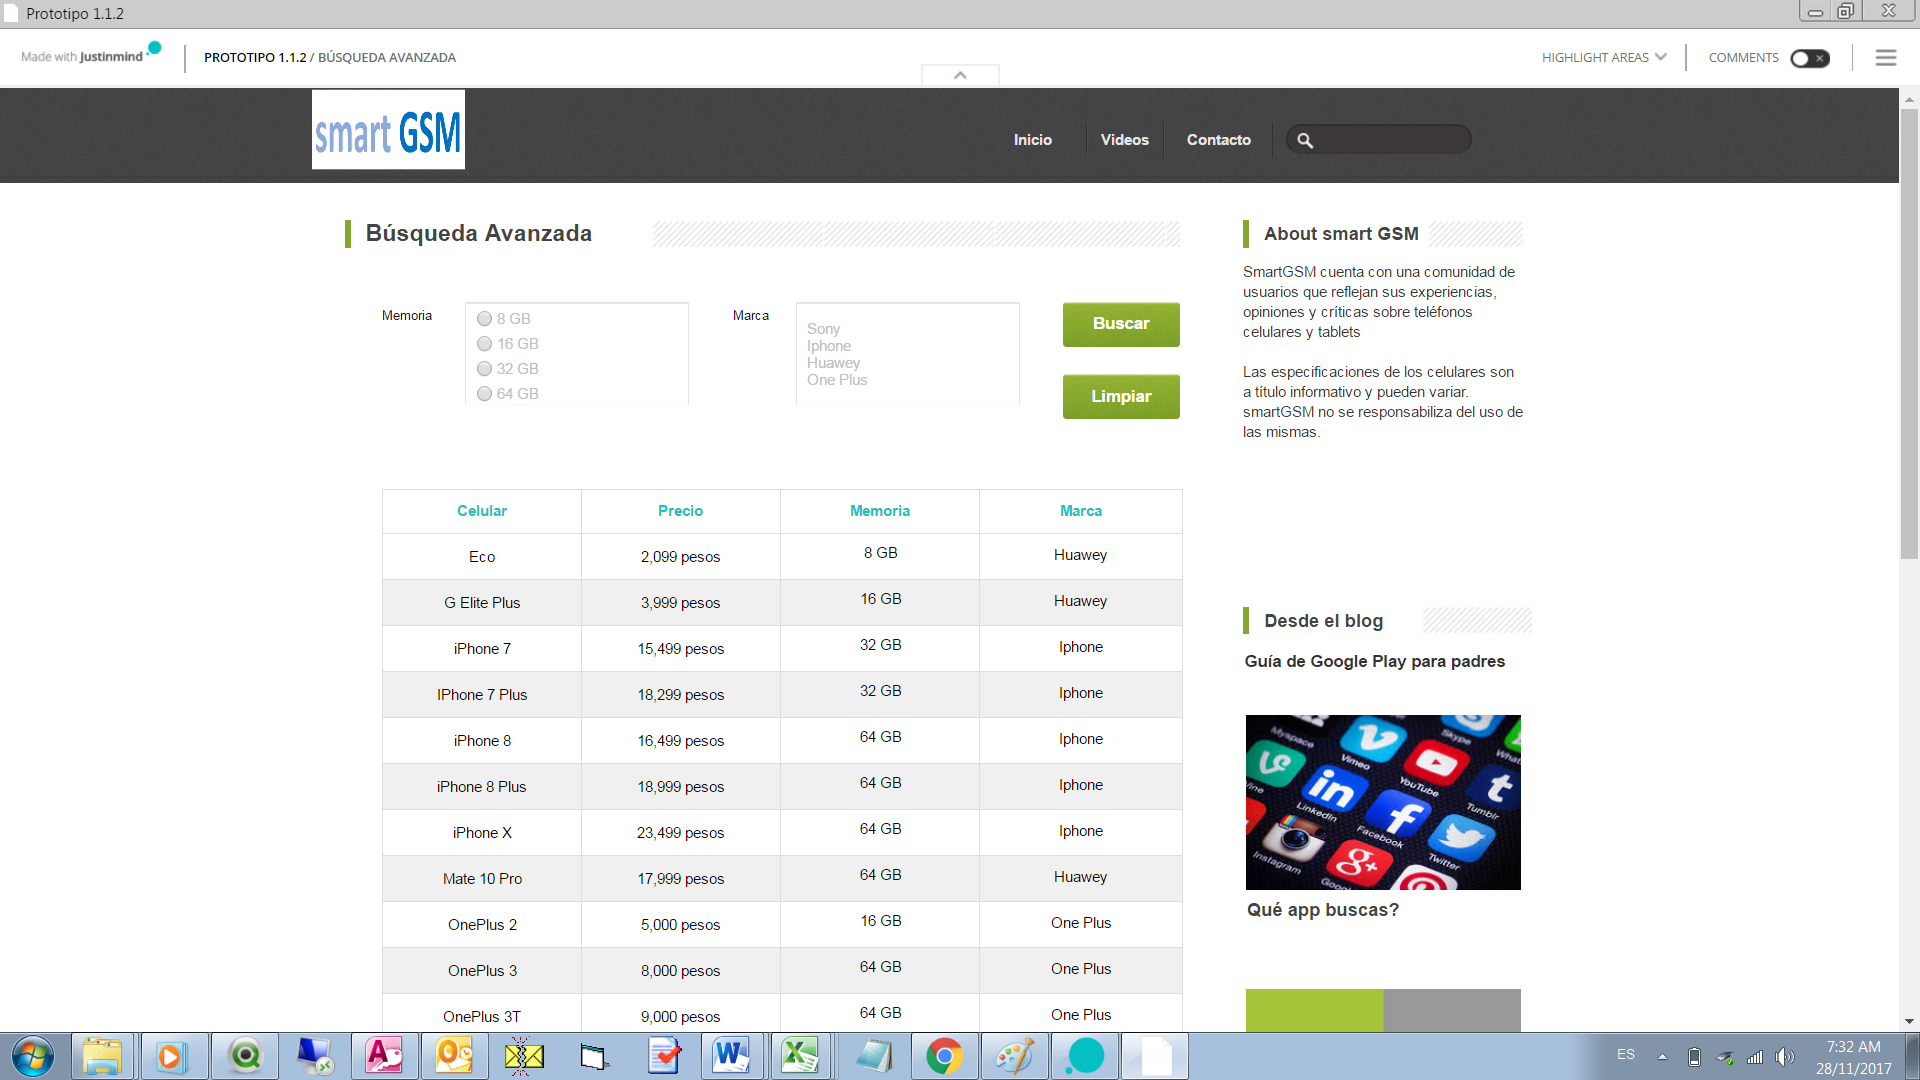Viewport: 1920px width, 1080px height.
Task: Select the iPhone 7 cell
Action: [x=482, y=649]
